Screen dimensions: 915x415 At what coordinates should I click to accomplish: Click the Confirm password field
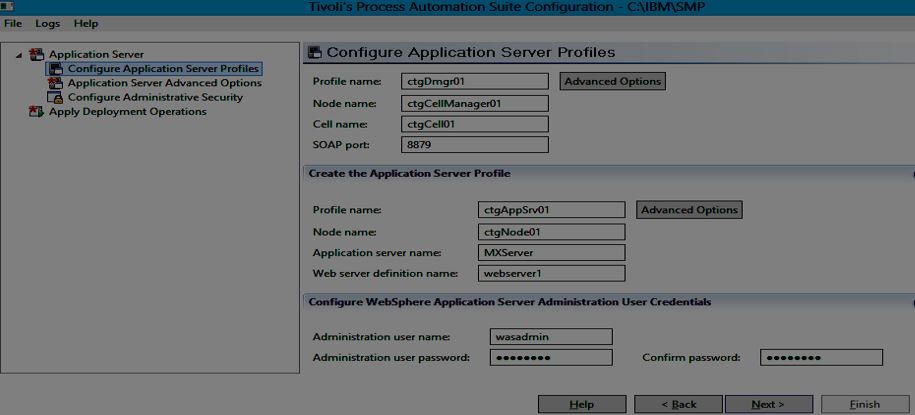coord(821,357)
